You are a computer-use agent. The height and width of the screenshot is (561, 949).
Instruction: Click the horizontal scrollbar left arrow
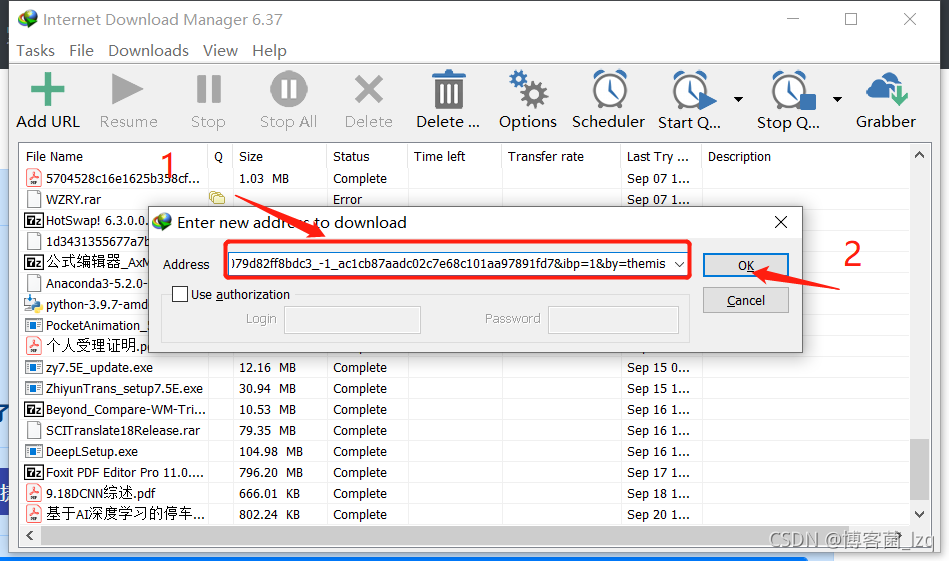29,535
